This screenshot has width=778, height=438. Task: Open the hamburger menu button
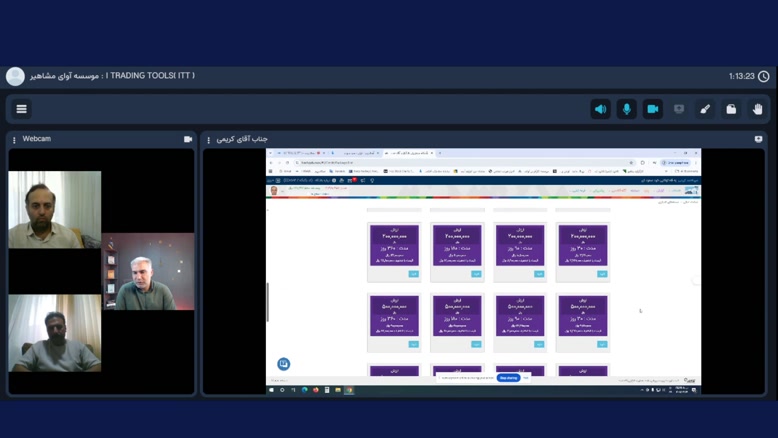21,109
